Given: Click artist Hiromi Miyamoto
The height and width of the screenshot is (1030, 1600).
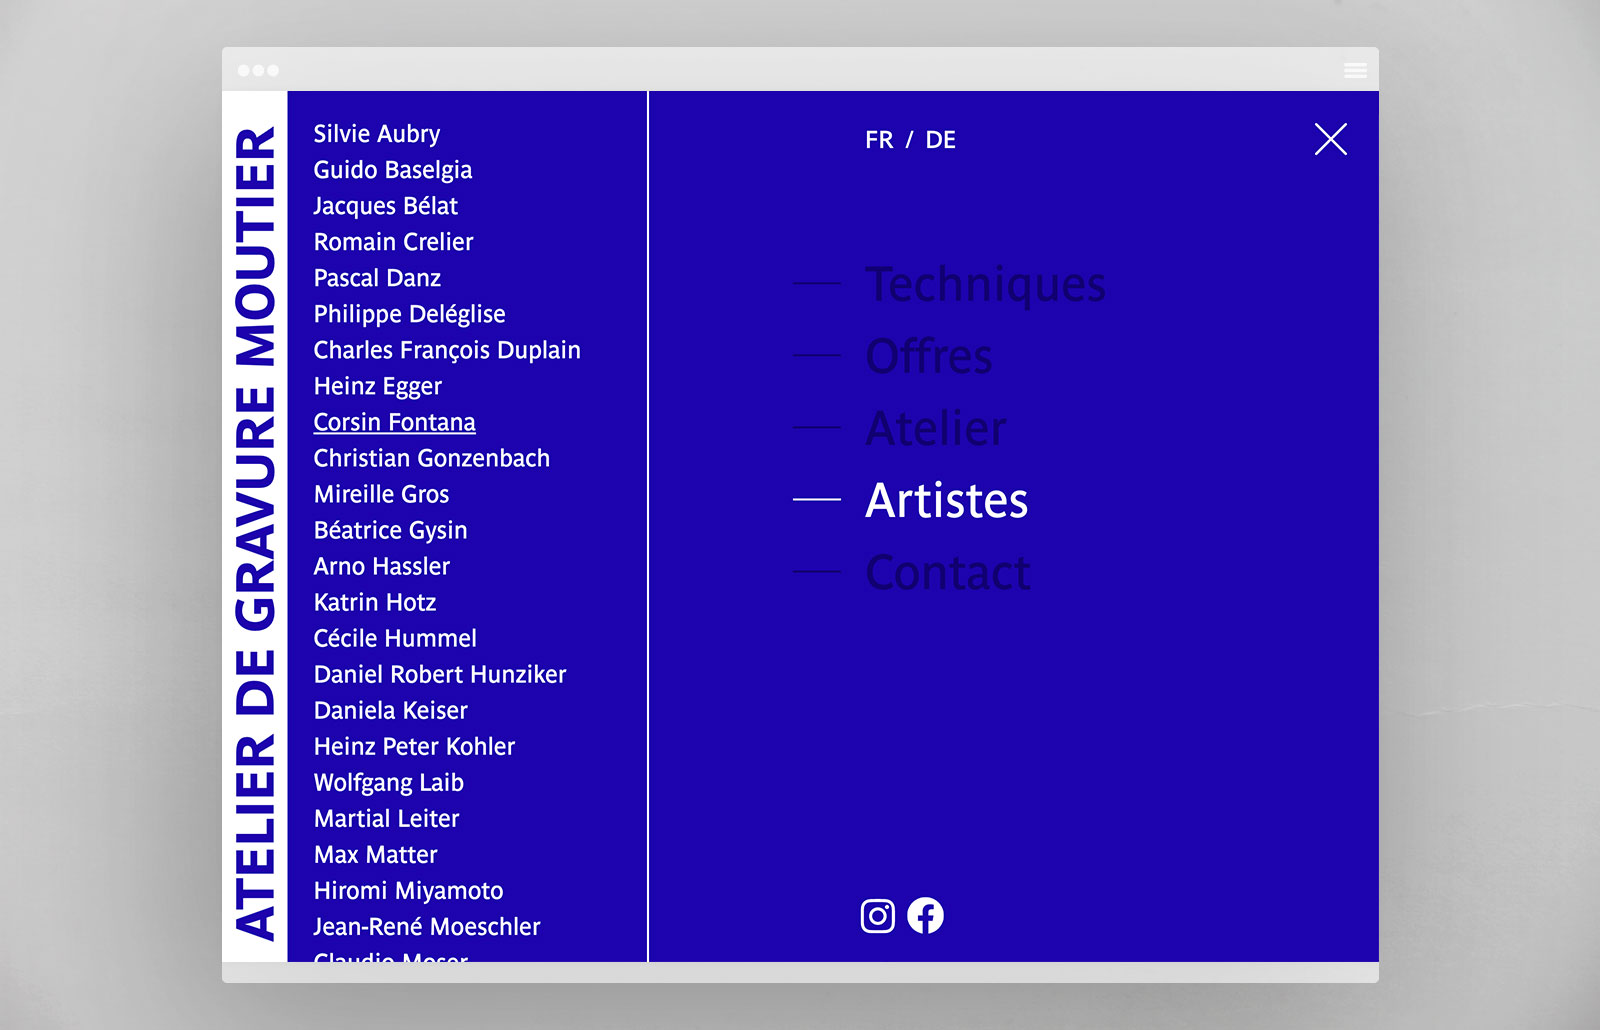Looking at the screenshot, I should [x=408, y=890].
